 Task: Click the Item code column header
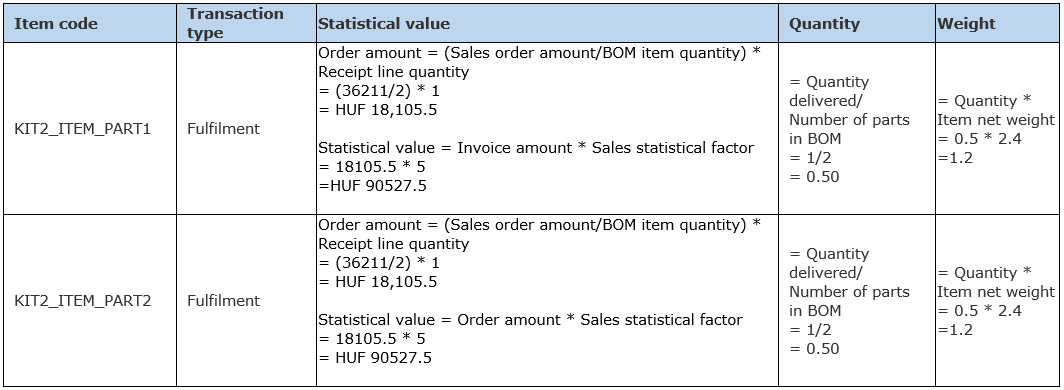(x=56, y=24)
